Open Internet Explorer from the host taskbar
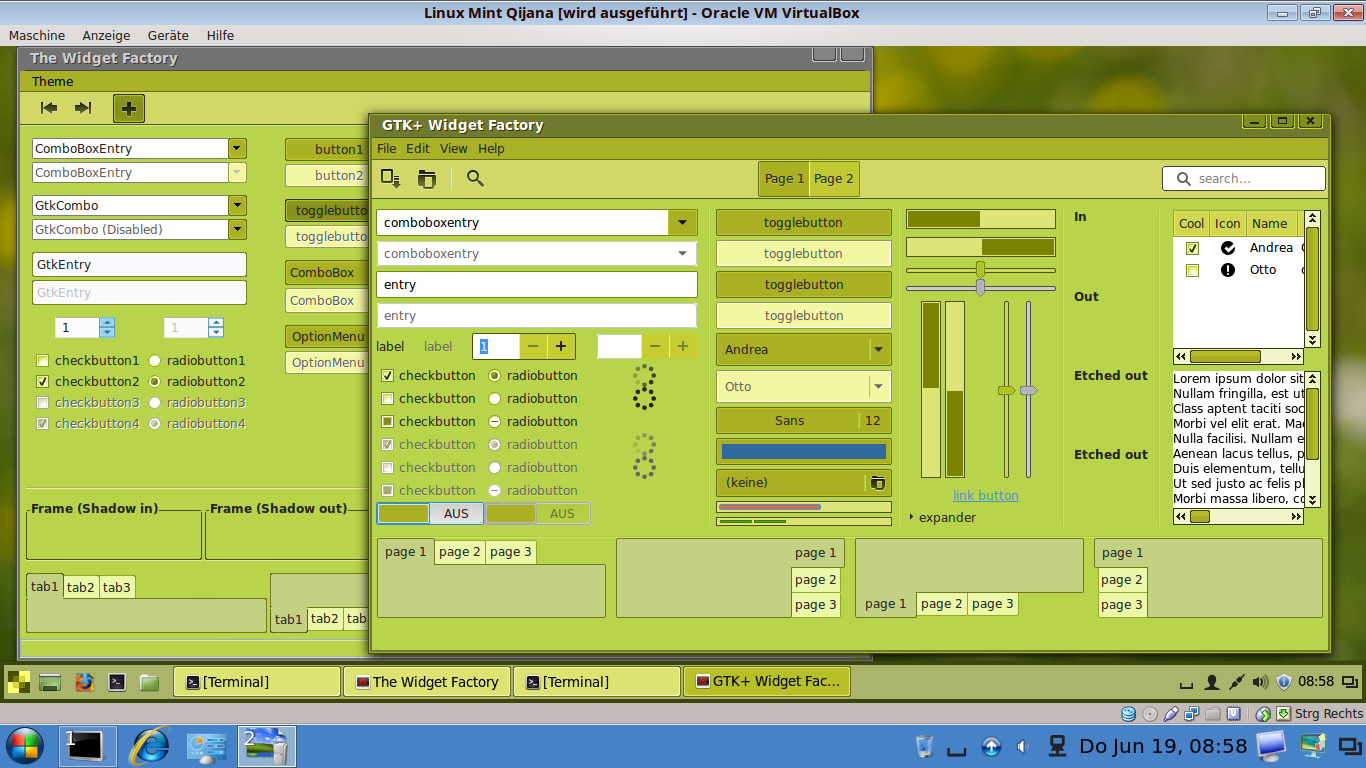Viewport: 1366px width, 768px height. pyautogui.click(x=151, y=746)
